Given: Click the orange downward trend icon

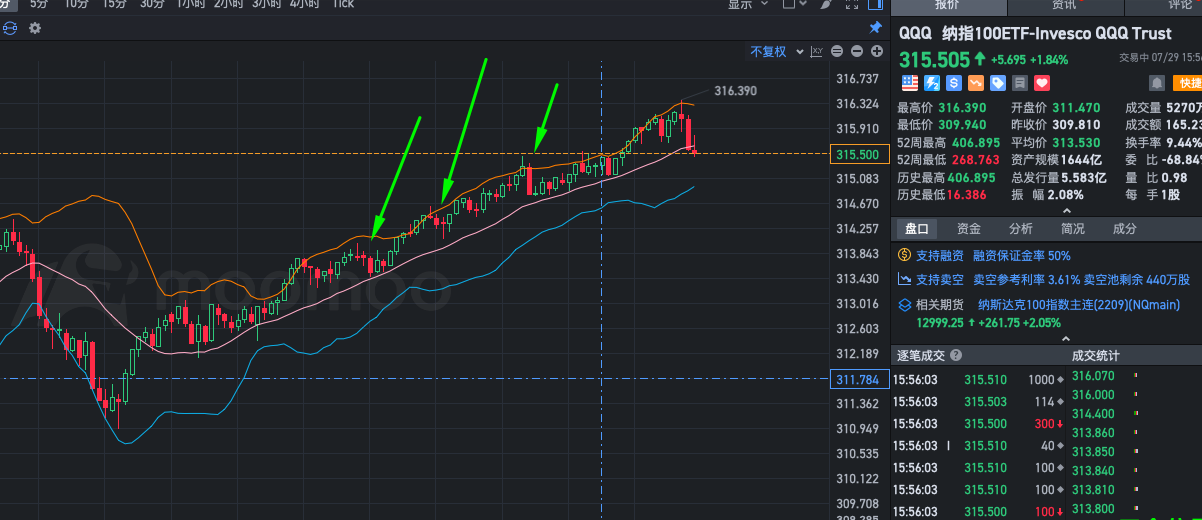Looking at the screenshot, I should (x=975, y=83).
